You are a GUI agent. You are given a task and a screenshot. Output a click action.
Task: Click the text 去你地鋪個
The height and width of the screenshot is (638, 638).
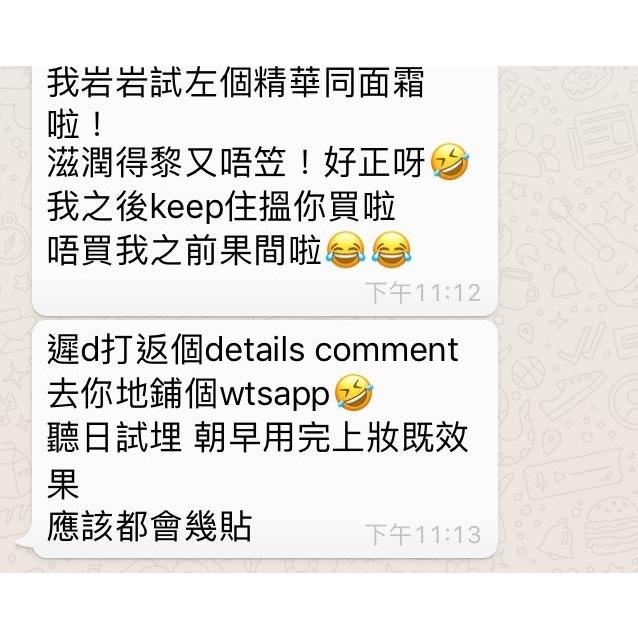coord(133,395)
